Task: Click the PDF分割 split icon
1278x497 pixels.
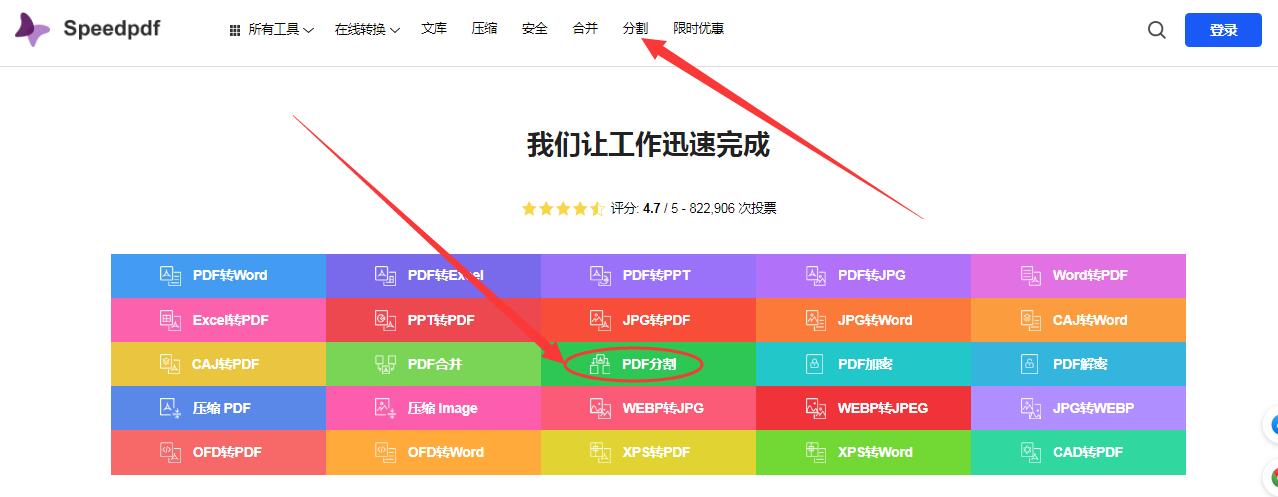Action: click(601, 364)
